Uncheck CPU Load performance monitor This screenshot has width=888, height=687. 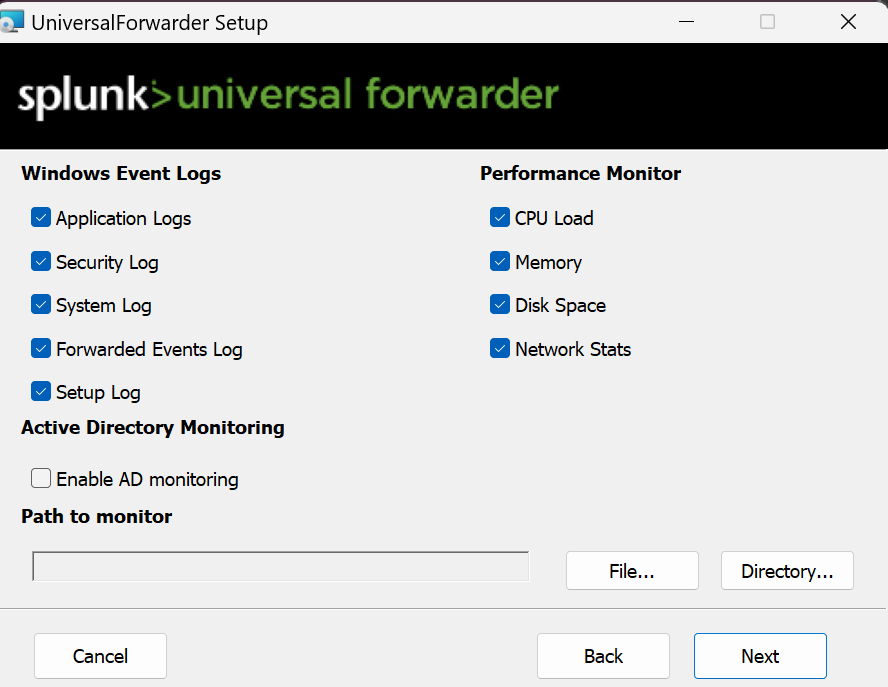[500, 217]
